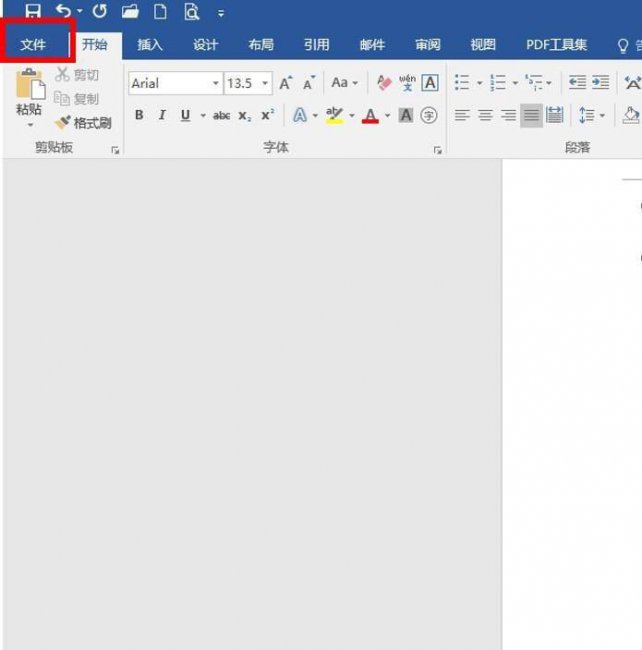The image size is (642, 650).
Task: Click the Numbering list icon
Action: tap(498, 82)
